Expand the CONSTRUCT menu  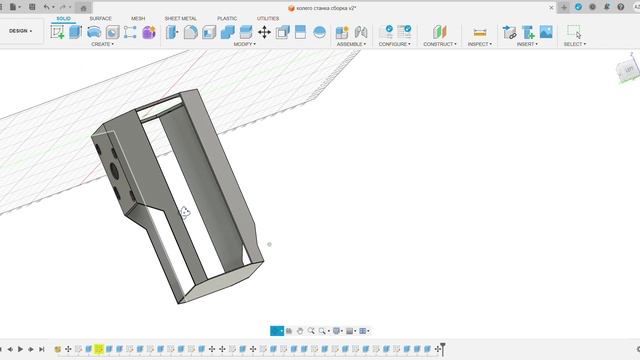click(440, 44)
